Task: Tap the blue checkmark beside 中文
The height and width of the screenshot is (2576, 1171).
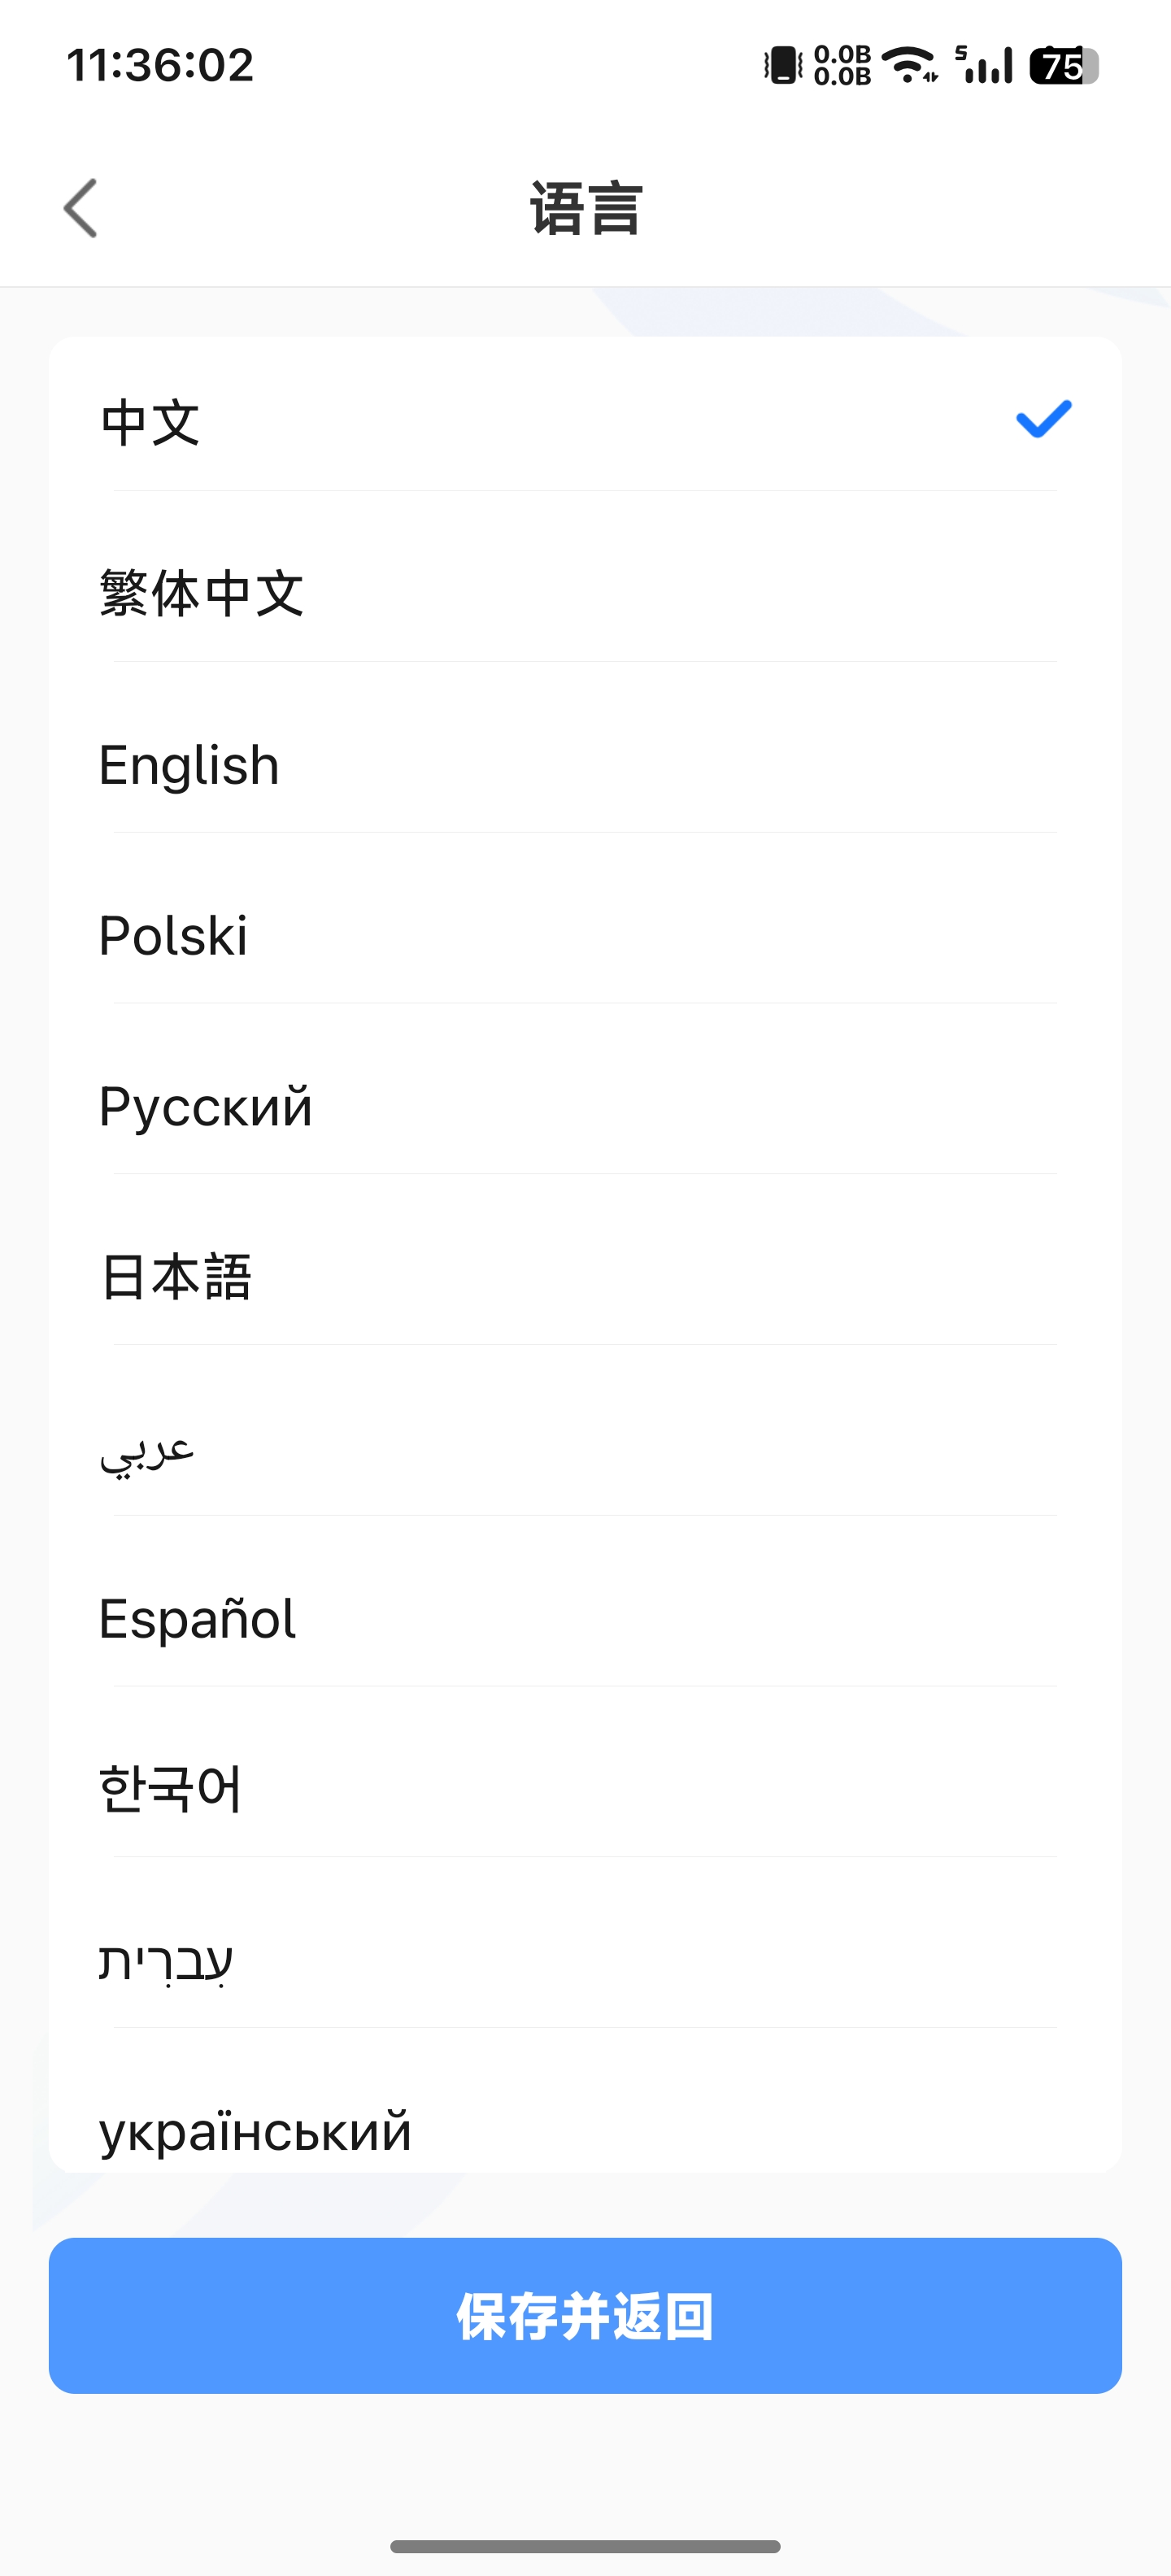Action: (1043, 419)
